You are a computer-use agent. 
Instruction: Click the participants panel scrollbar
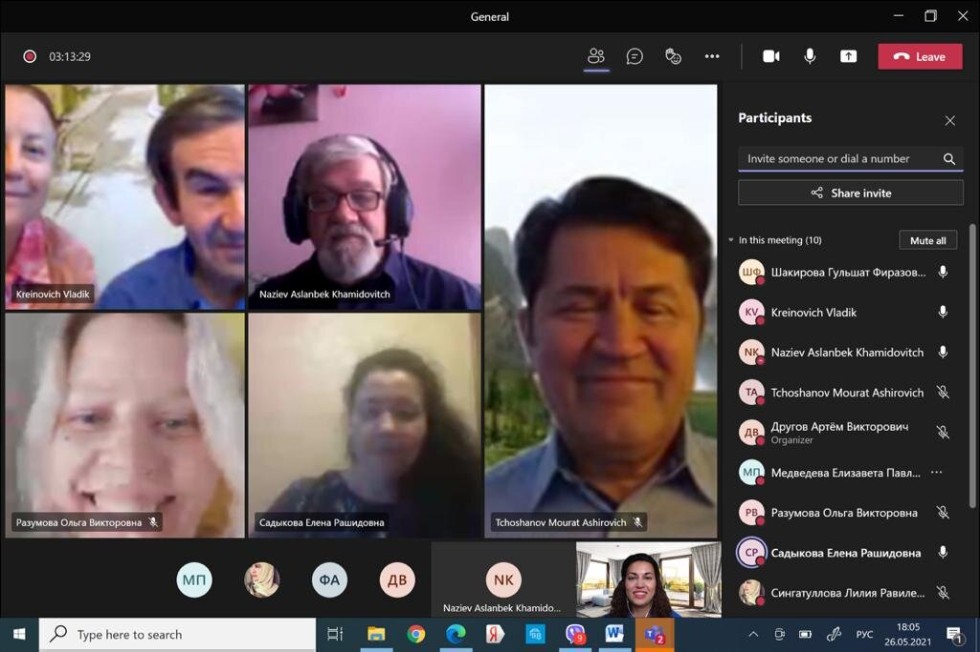972,300
